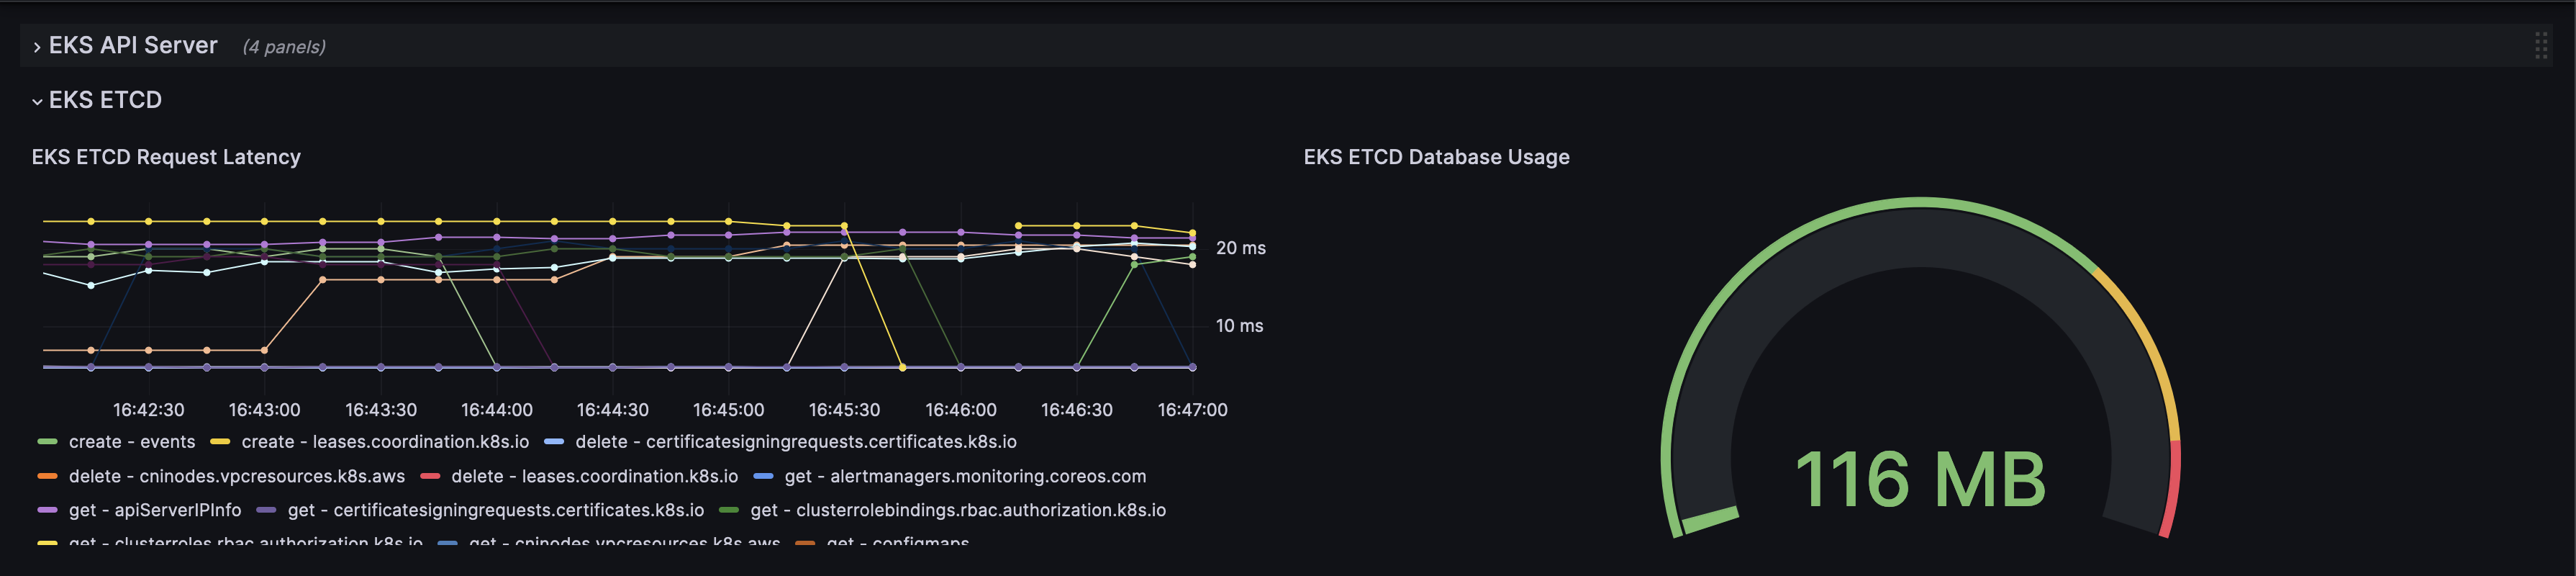Screen dimensions: 2576x576
Task: Open the EKS ETCD Request Latency panel title
Action: tap(166, 157)
